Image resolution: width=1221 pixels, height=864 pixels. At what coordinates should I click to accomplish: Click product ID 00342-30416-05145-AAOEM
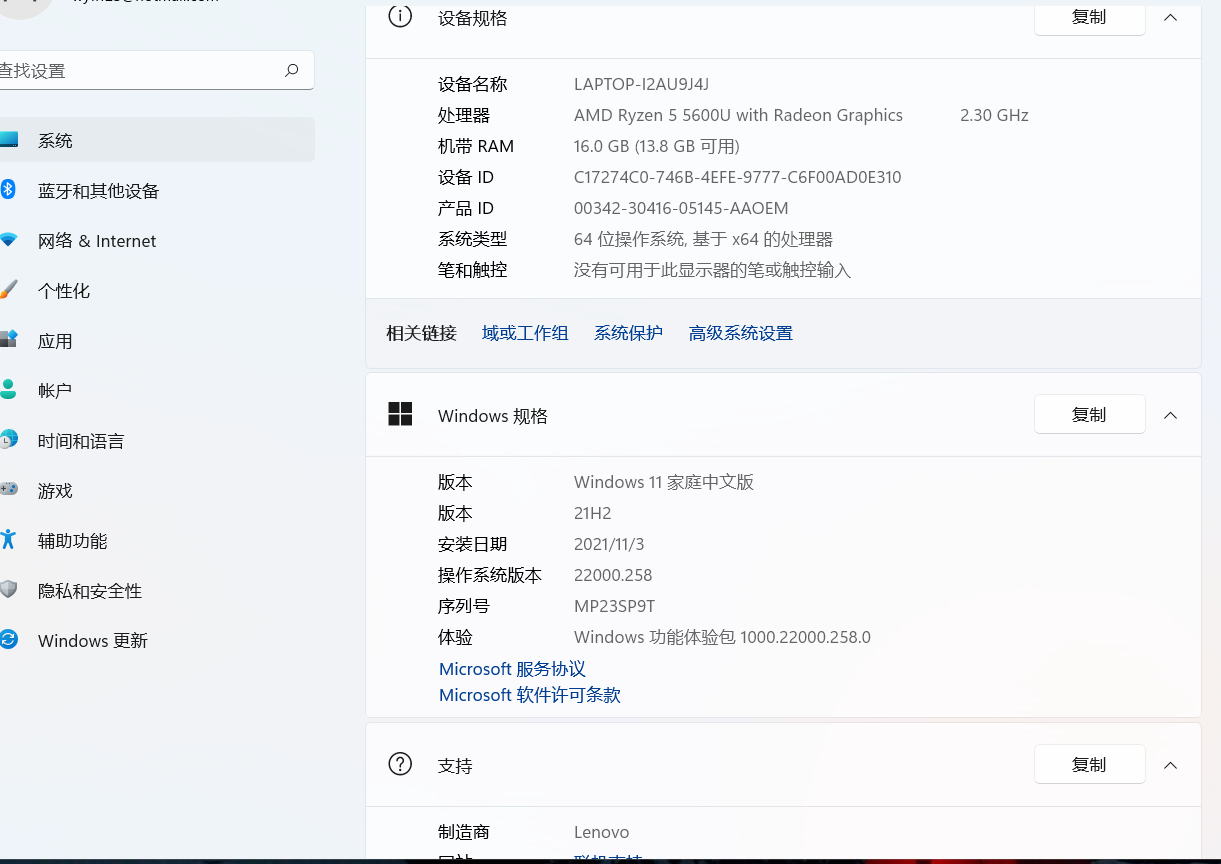[x=681, y=208]
